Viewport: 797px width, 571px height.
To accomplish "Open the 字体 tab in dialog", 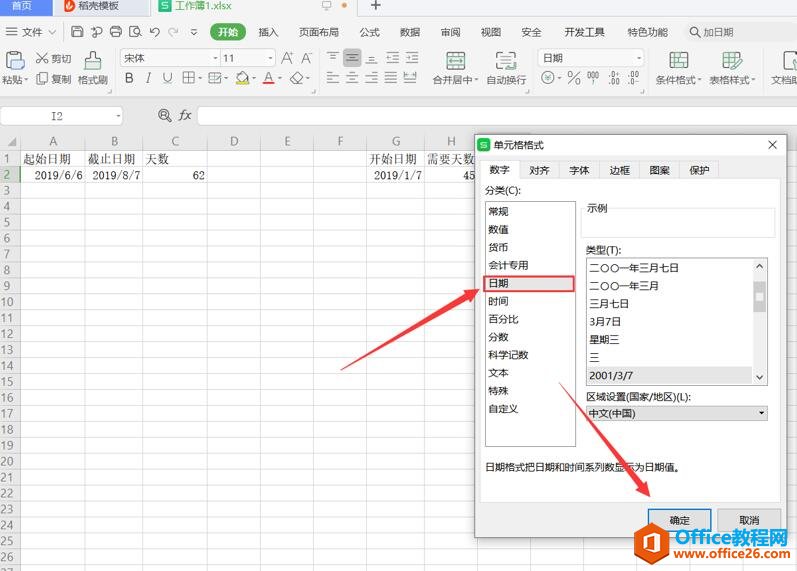I will click(579, 170).
